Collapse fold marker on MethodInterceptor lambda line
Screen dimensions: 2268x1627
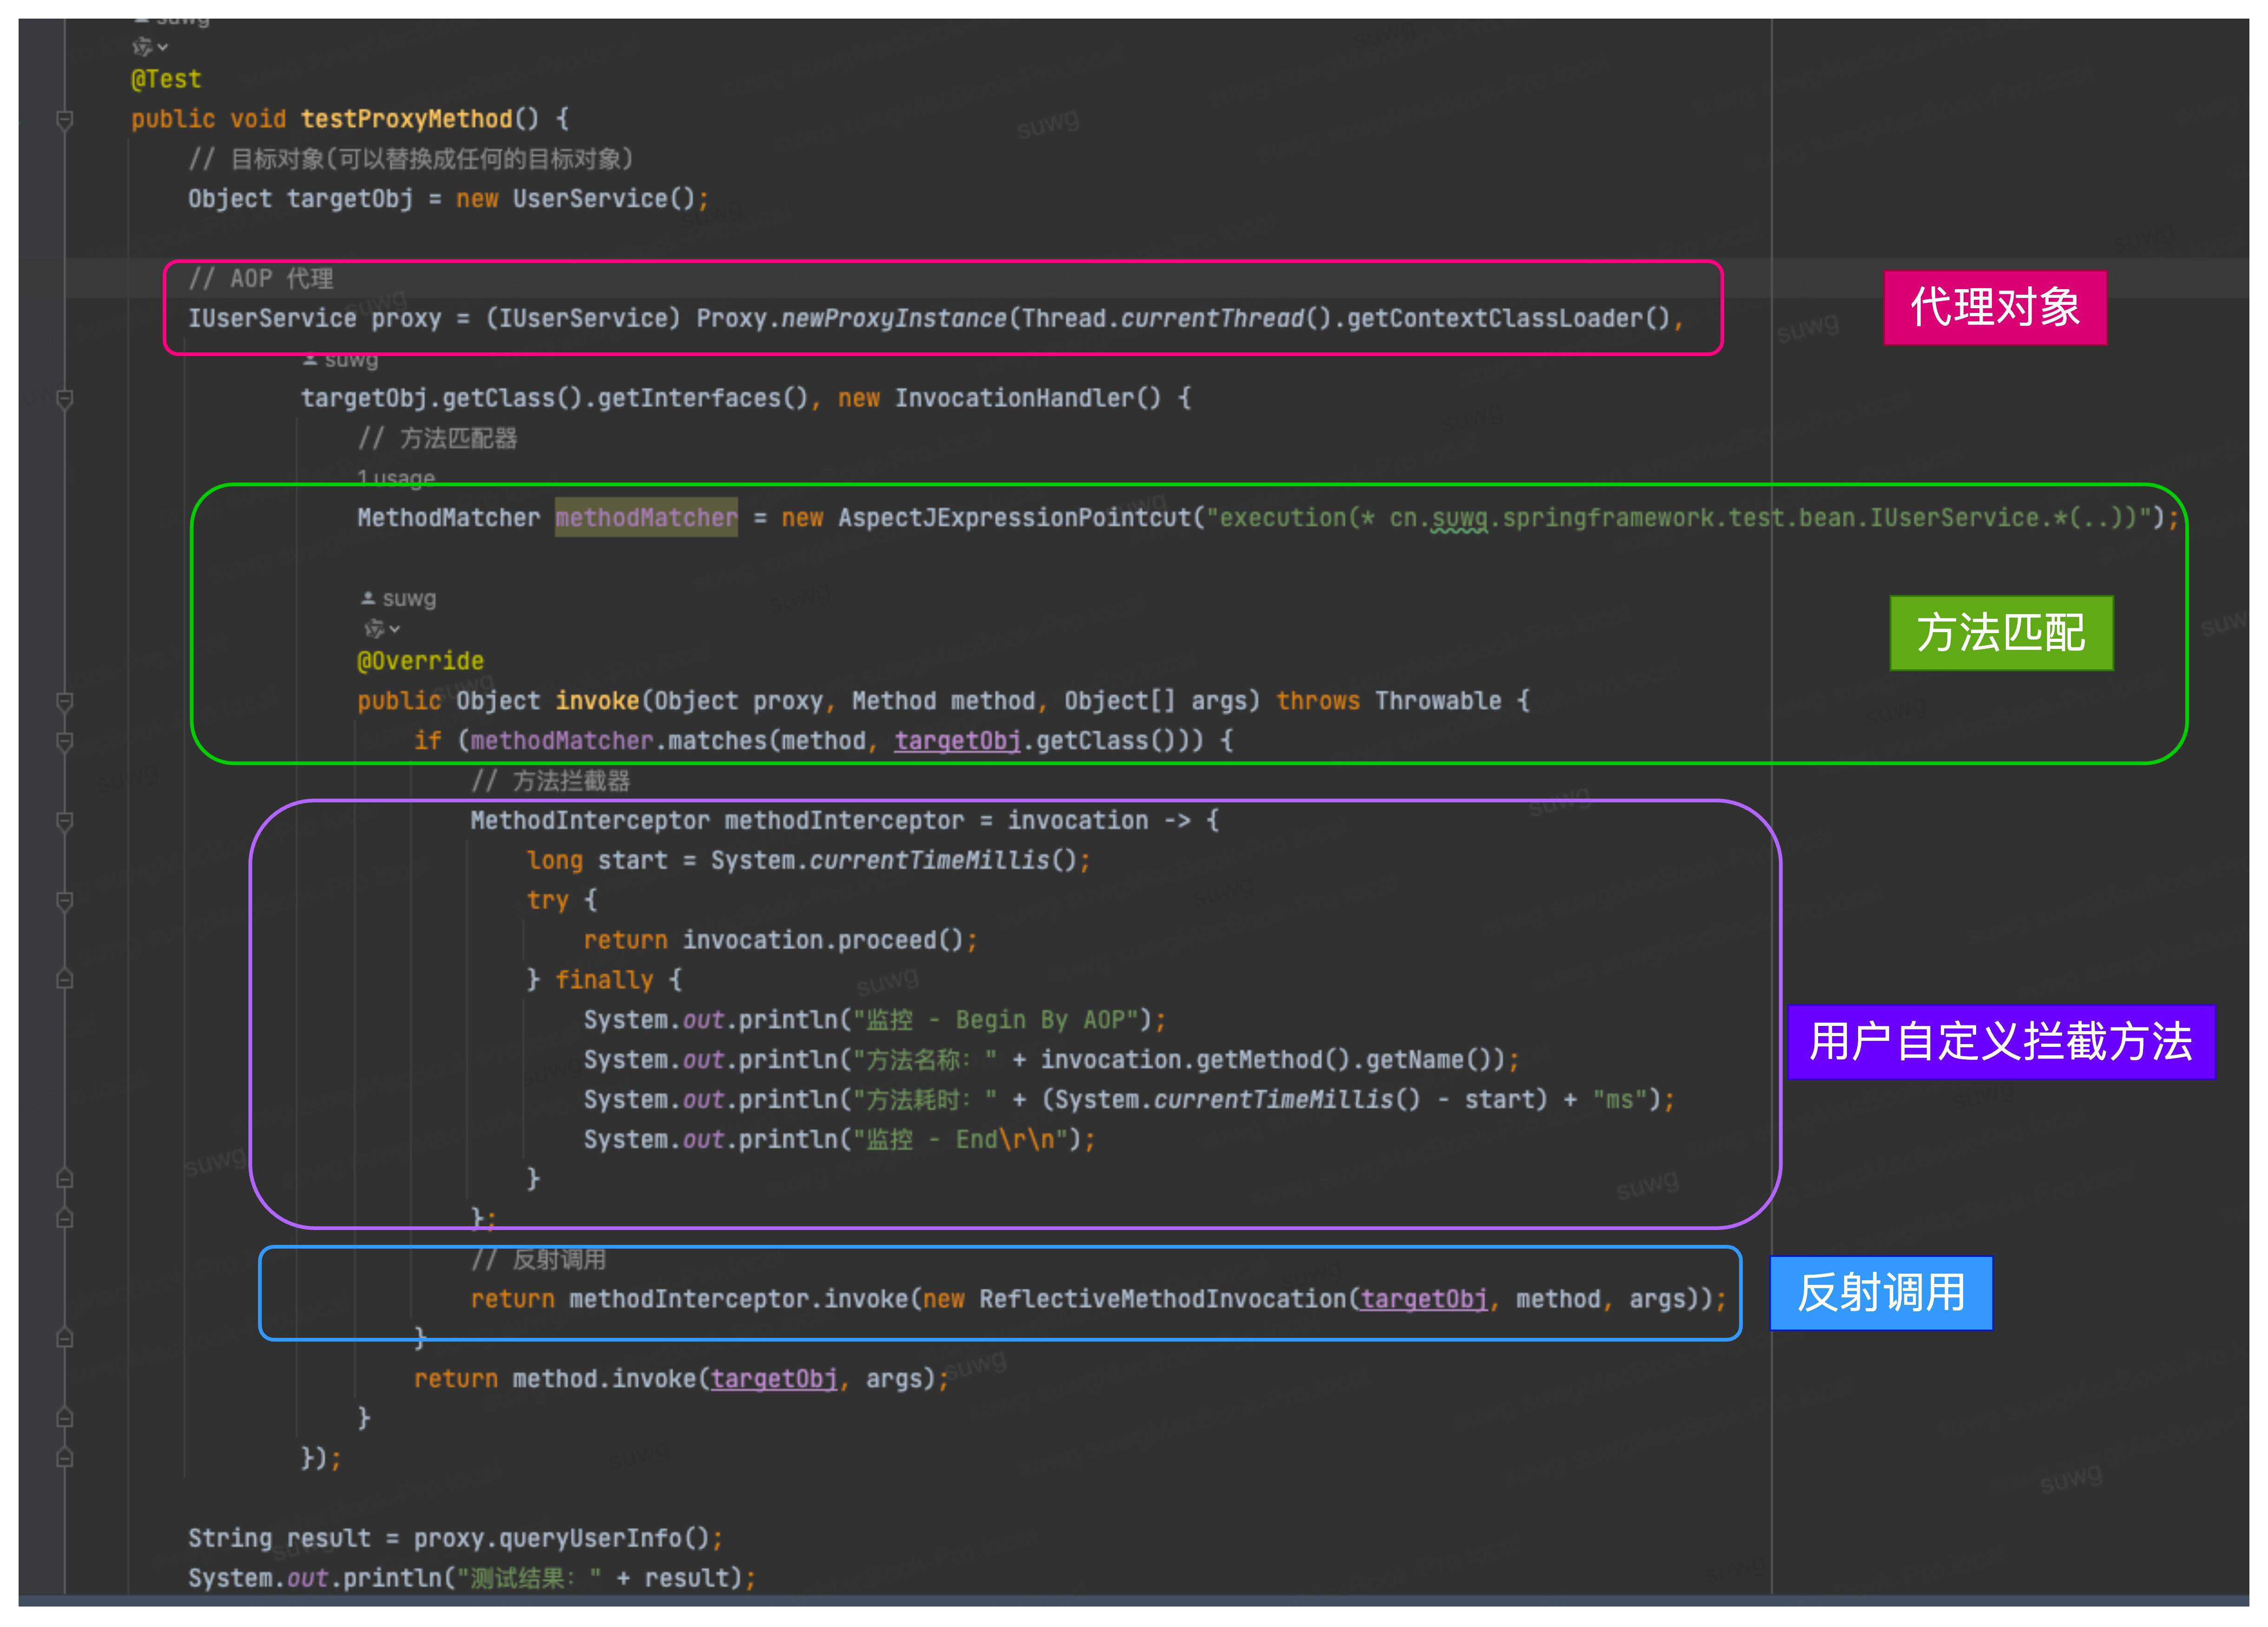coord(65,822)
